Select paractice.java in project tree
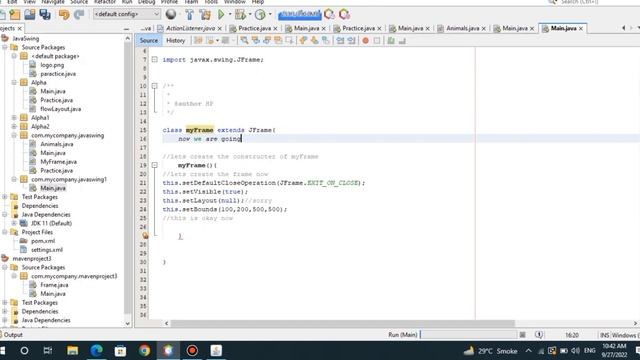This screenshot has height=360, width=640. pyautogui.click(x=58, y=74)
